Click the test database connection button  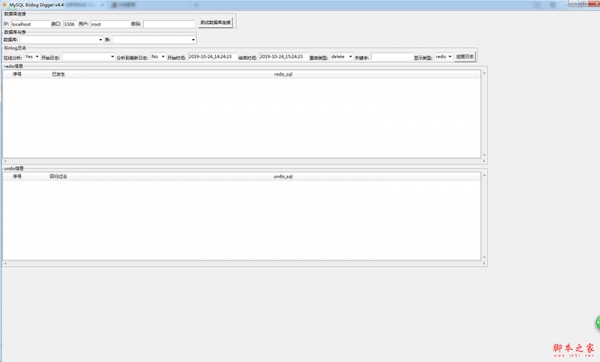(215, 23)
